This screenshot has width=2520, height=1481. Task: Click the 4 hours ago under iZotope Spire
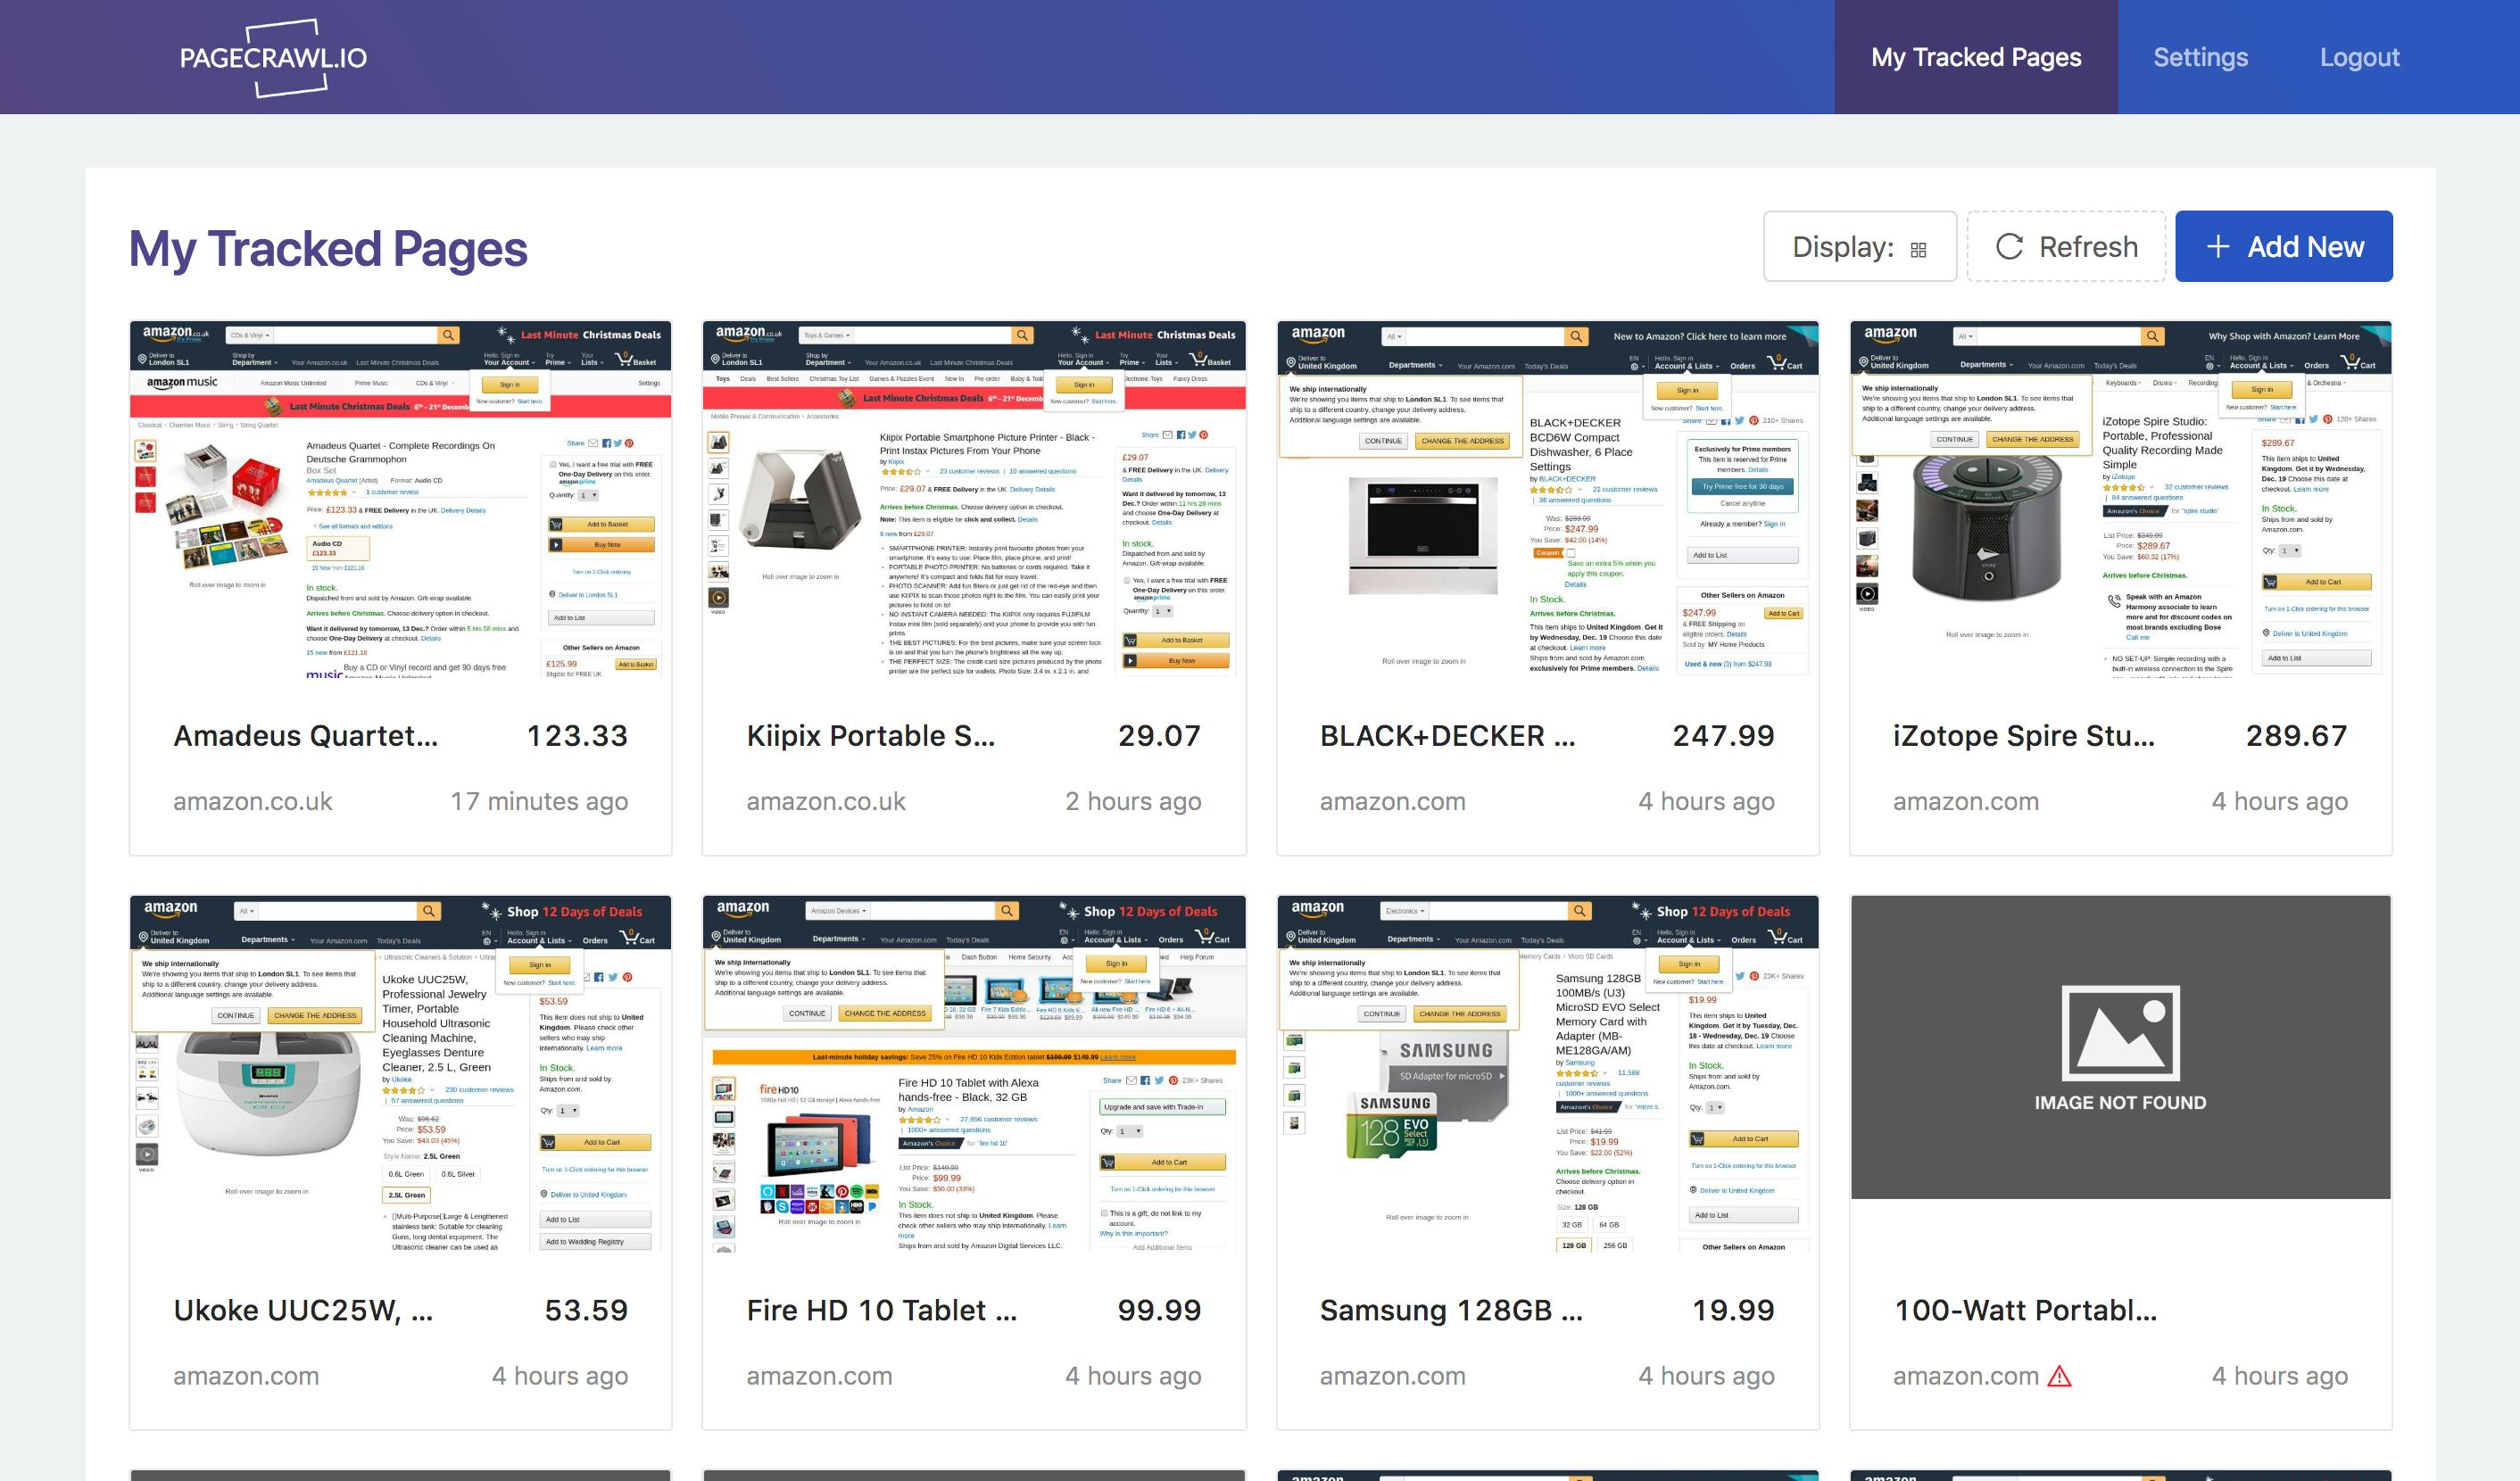coord(2280,801)
